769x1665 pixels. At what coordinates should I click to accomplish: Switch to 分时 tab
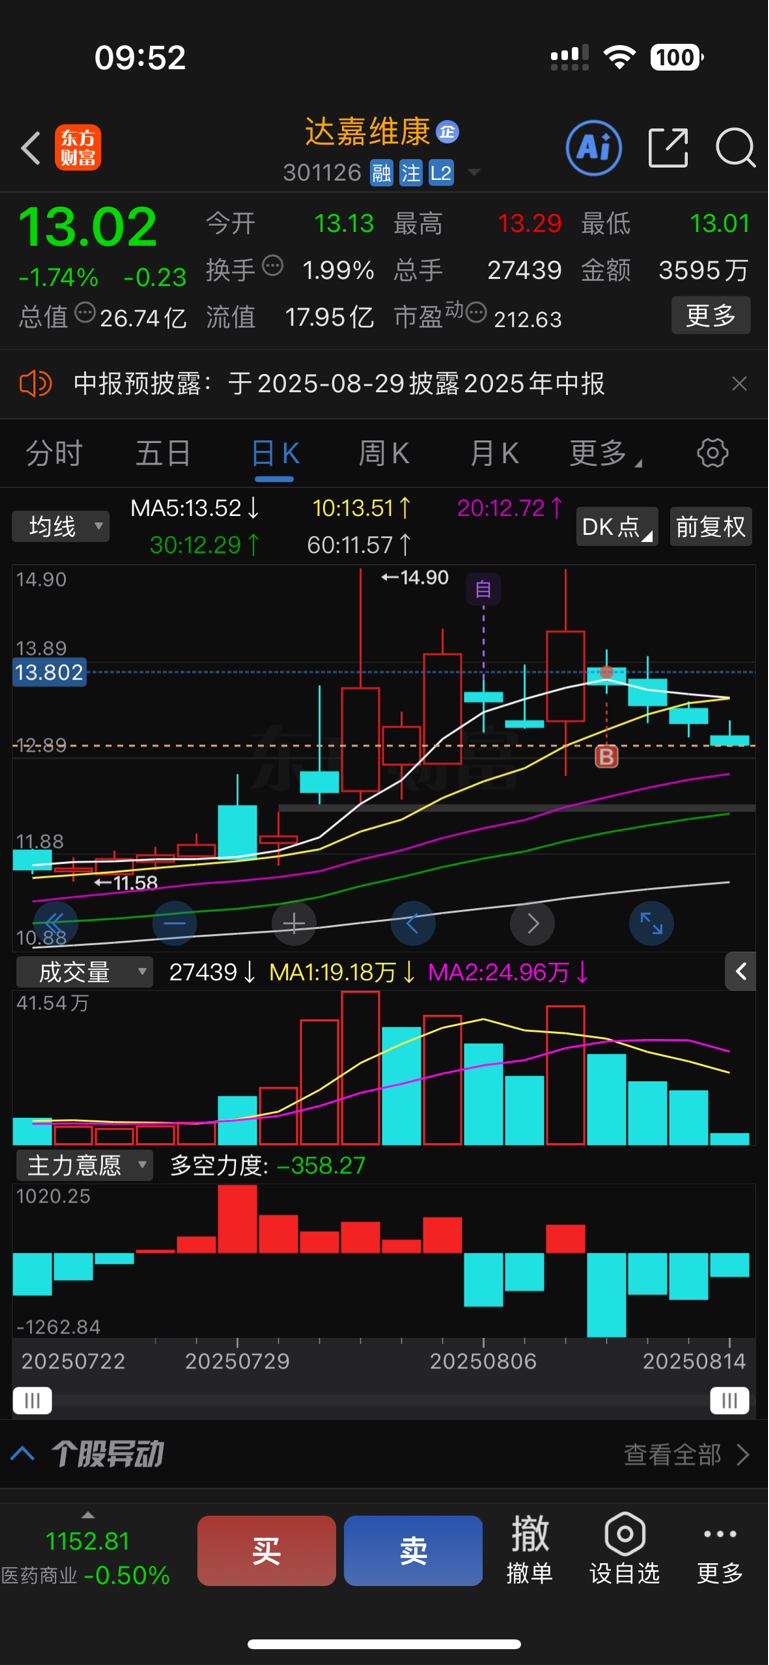click(54, 453)
